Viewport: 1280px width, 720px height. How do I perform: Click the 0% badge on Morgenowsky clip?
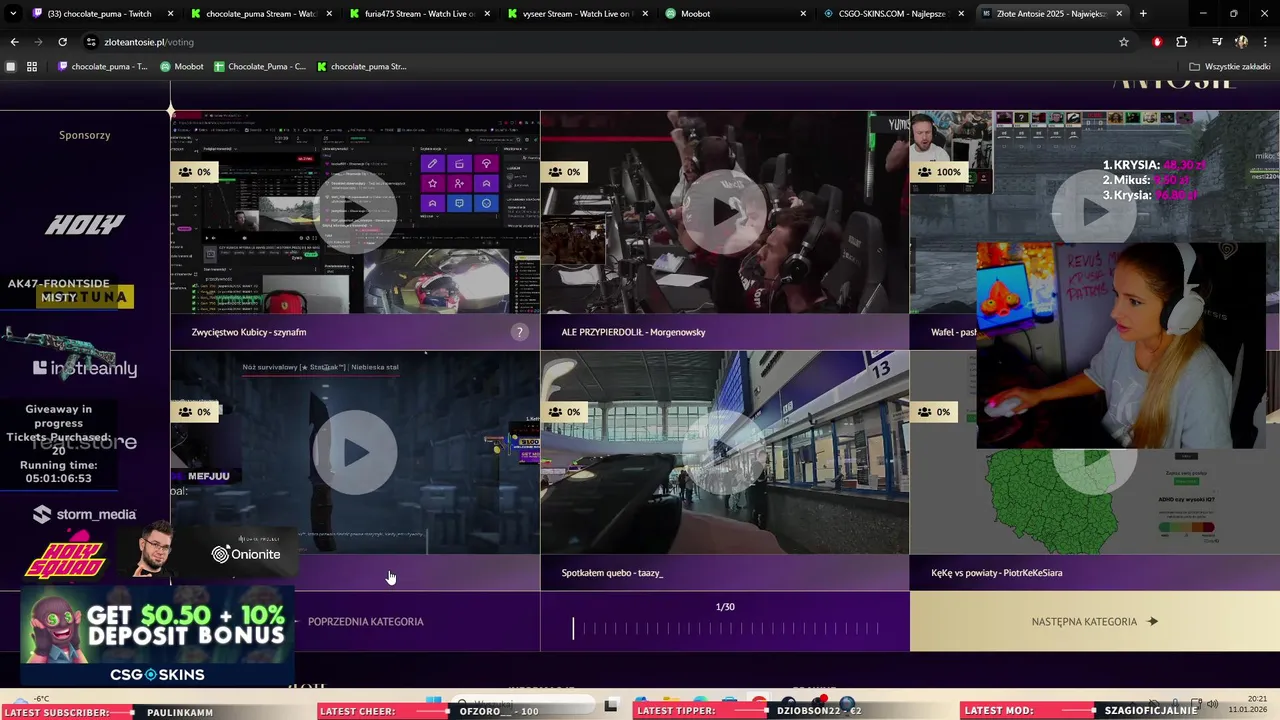pyautogui.click(x=564, y=172)
